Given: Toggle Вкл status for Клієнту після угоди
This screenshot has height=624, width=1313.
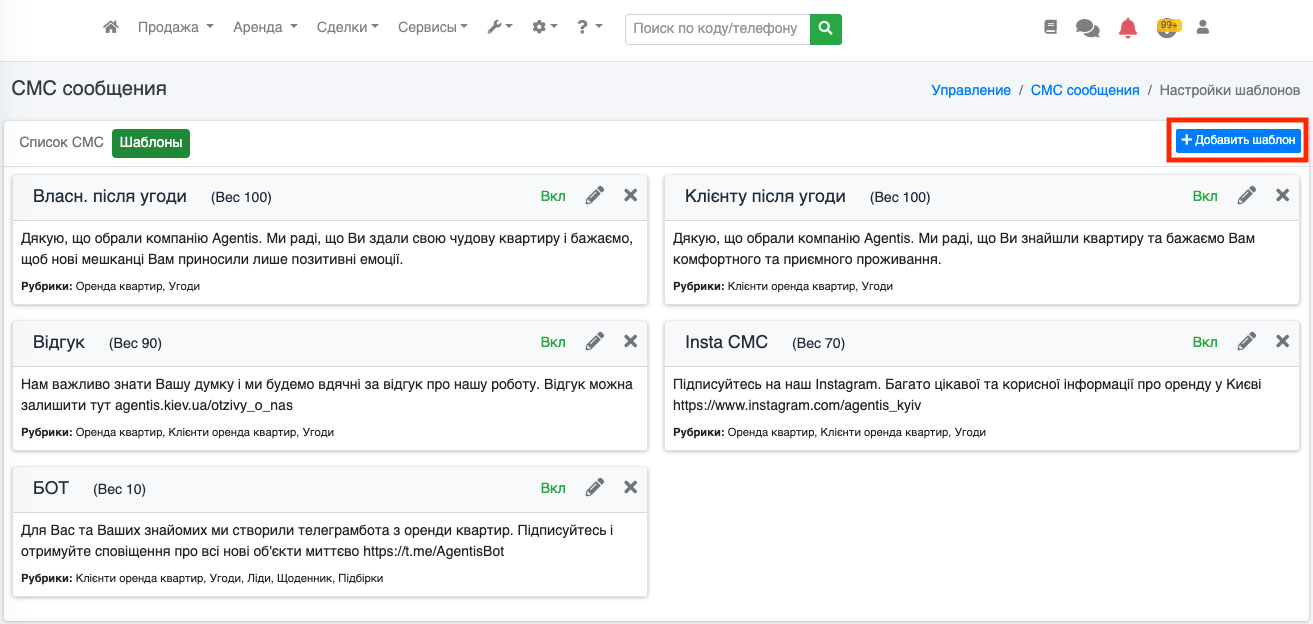Looking at the screenshot, I should tap(1205, 196).
